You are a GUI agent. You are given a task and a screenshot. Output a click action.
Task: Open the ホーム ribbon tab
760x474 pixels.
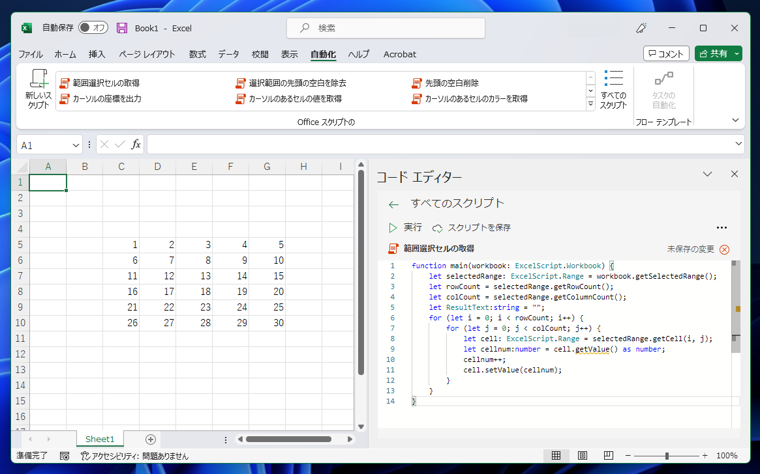coord(65,54)
